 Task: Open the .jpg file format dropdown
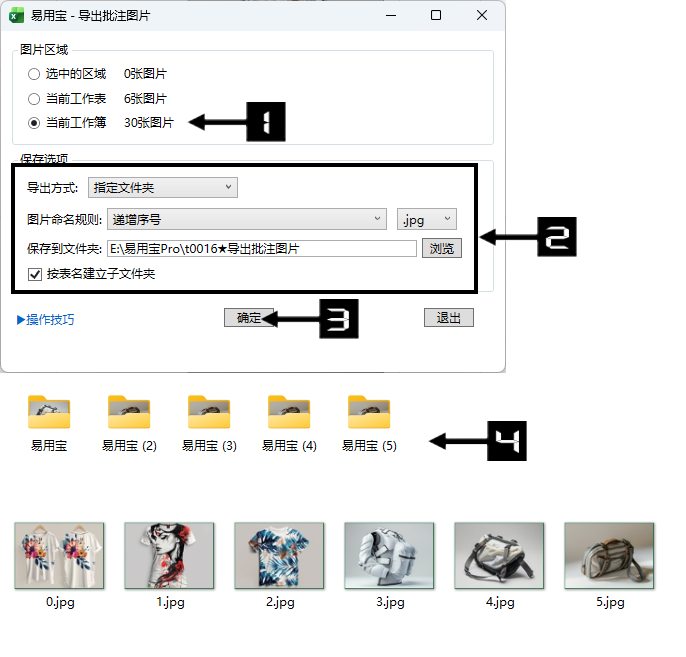pyautogui.click(x=427, y=219)
